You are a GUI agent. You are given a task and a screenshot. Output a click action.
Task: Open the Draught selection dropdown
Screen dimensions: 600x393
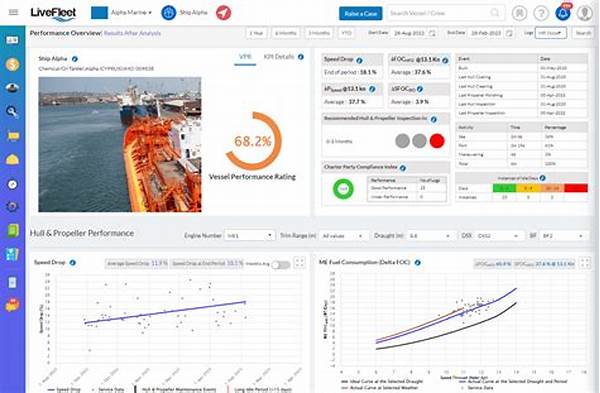click(x=430, y=236)
